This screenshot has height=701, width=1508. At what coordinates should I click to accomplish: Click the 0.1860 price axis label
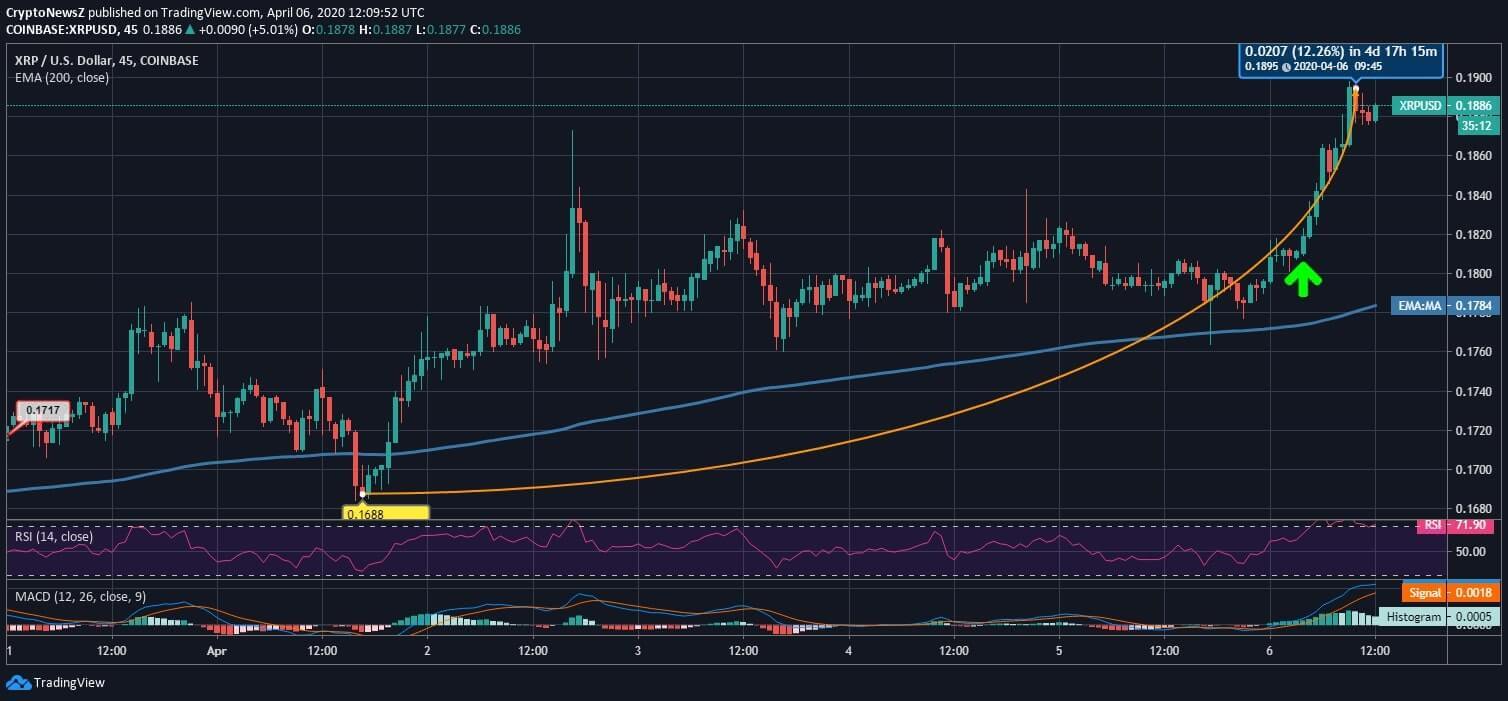(x=1474, y=156)
